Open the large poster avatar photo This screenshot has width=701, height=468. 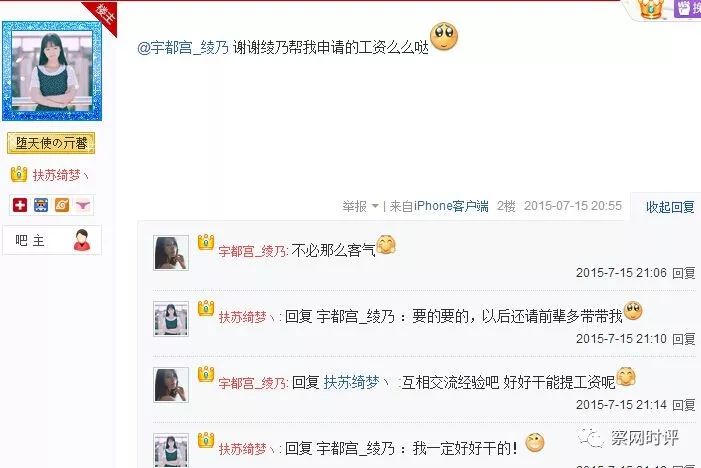click(52, 71)
